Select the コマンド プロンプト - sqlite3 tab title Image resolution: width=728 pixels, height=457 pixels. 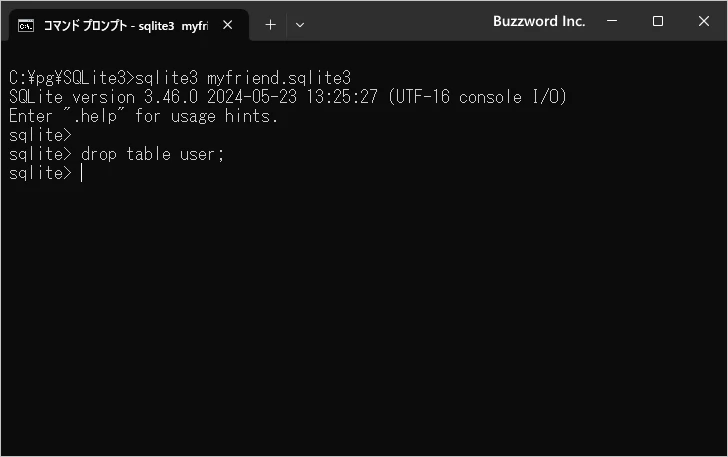(x=125, y=24)
